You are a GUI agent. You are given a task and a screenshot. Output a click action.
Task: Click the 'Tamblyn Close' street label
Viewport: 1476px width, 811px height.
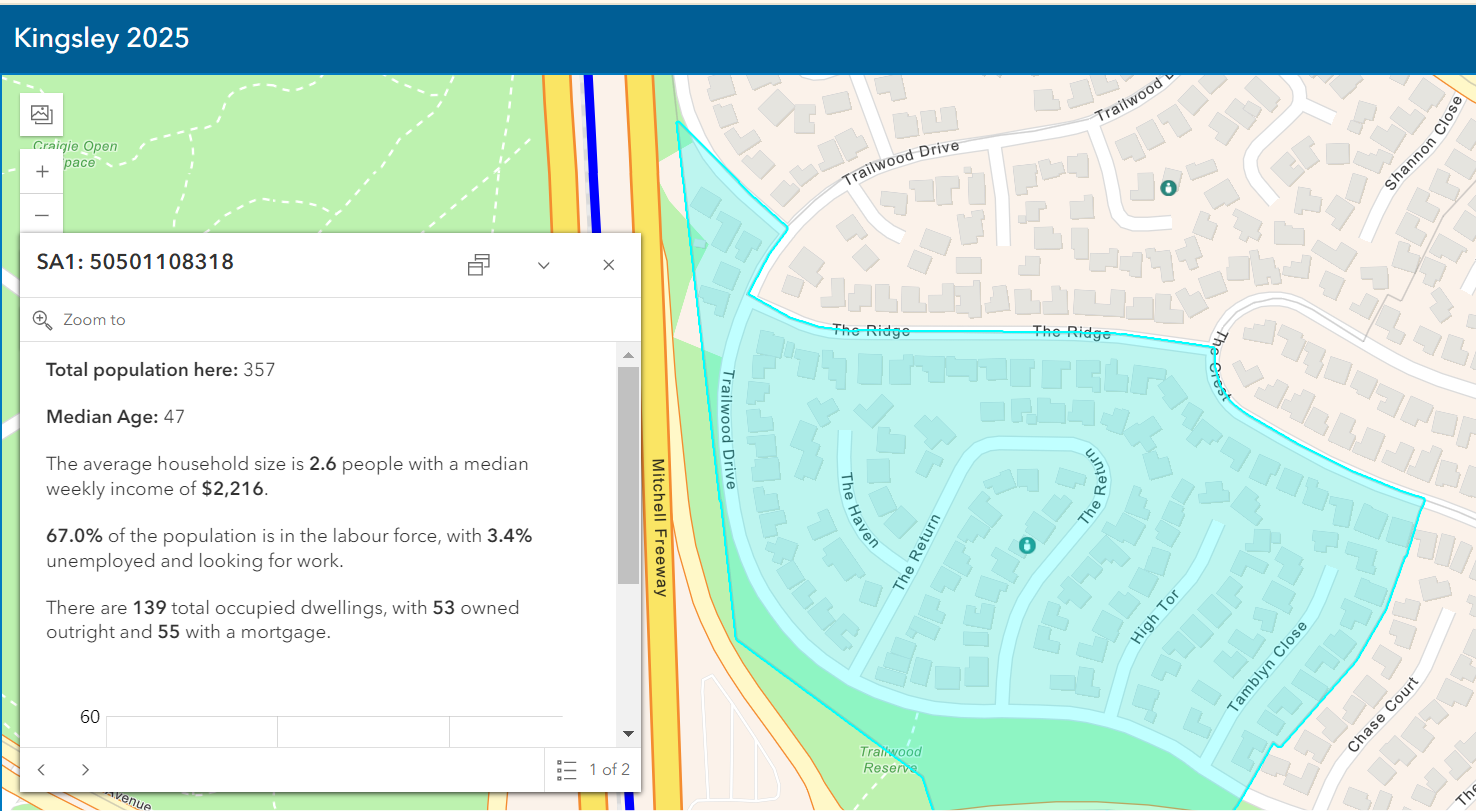(x=1267, y=667)
